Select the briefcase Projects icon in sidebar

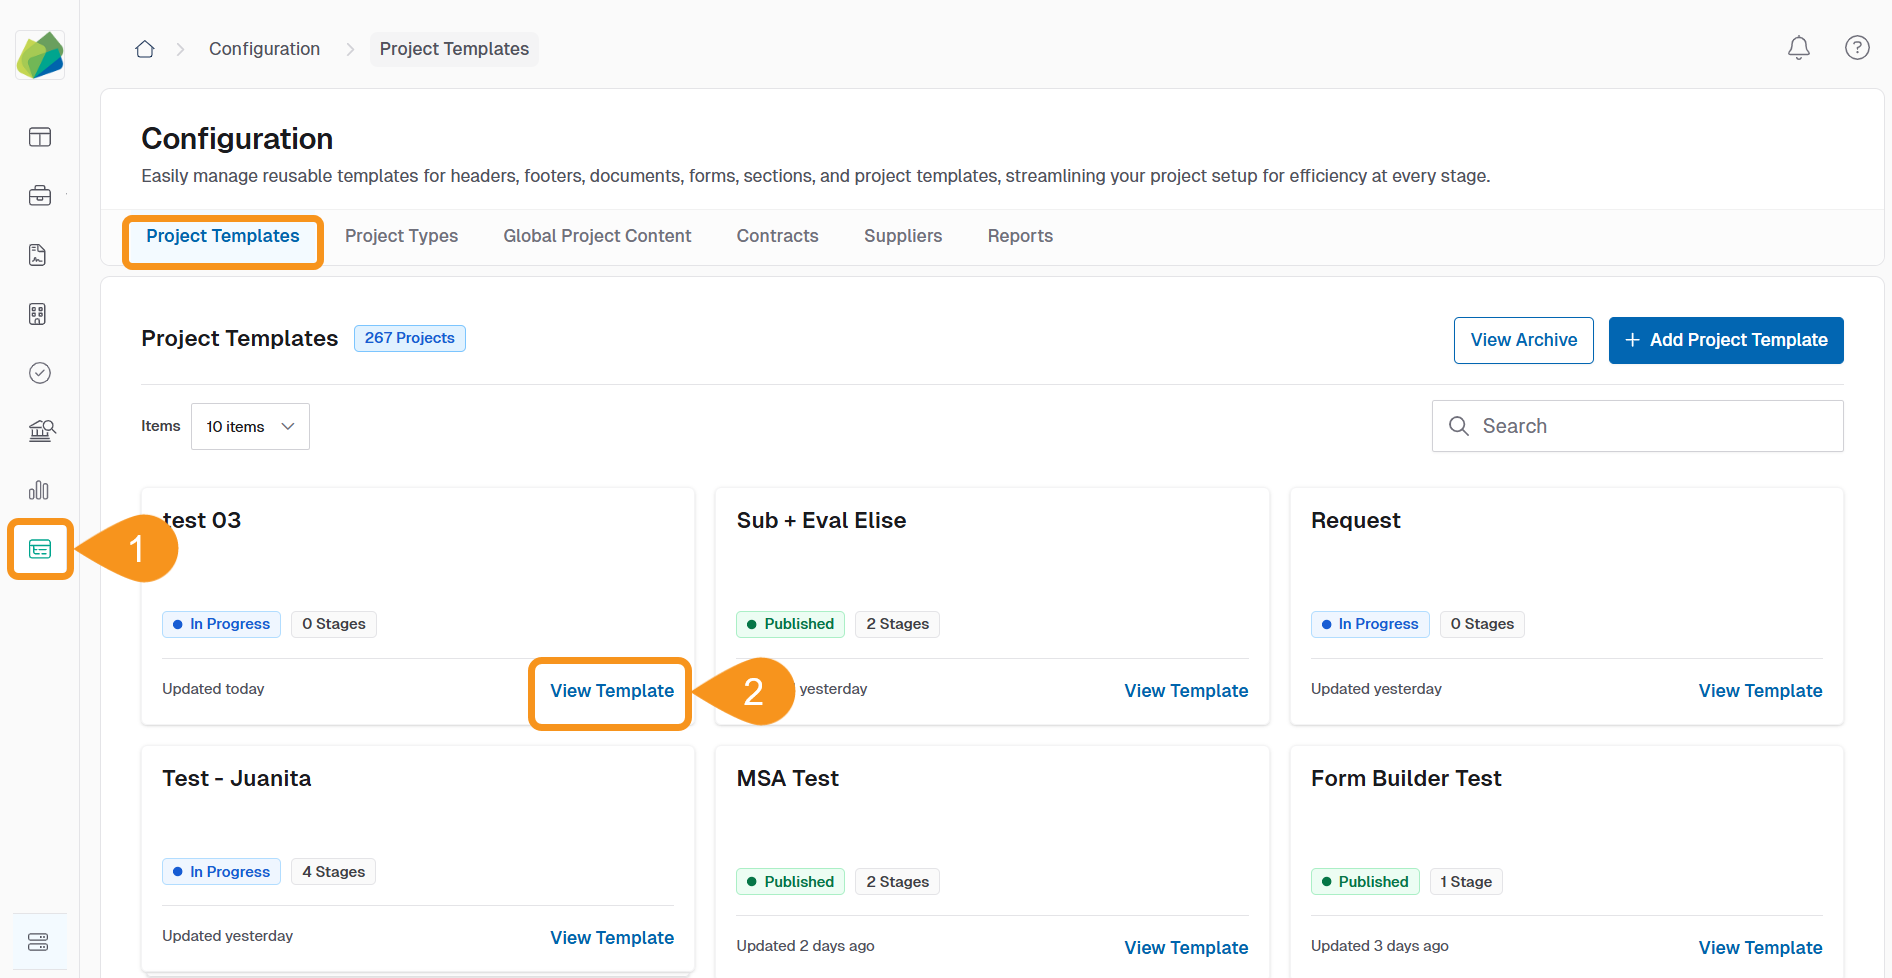coord(39,196)
